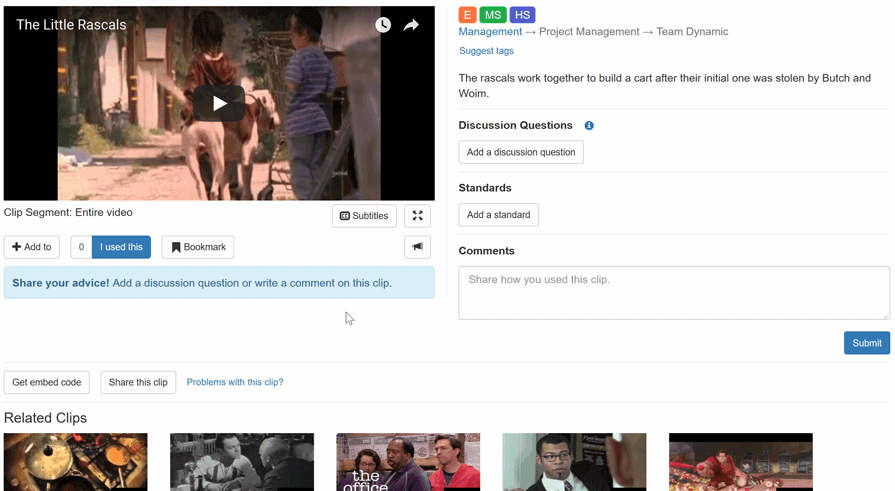Click the Add to button
This screenshot has height=491, width=895.
click(x=32, y=247)
